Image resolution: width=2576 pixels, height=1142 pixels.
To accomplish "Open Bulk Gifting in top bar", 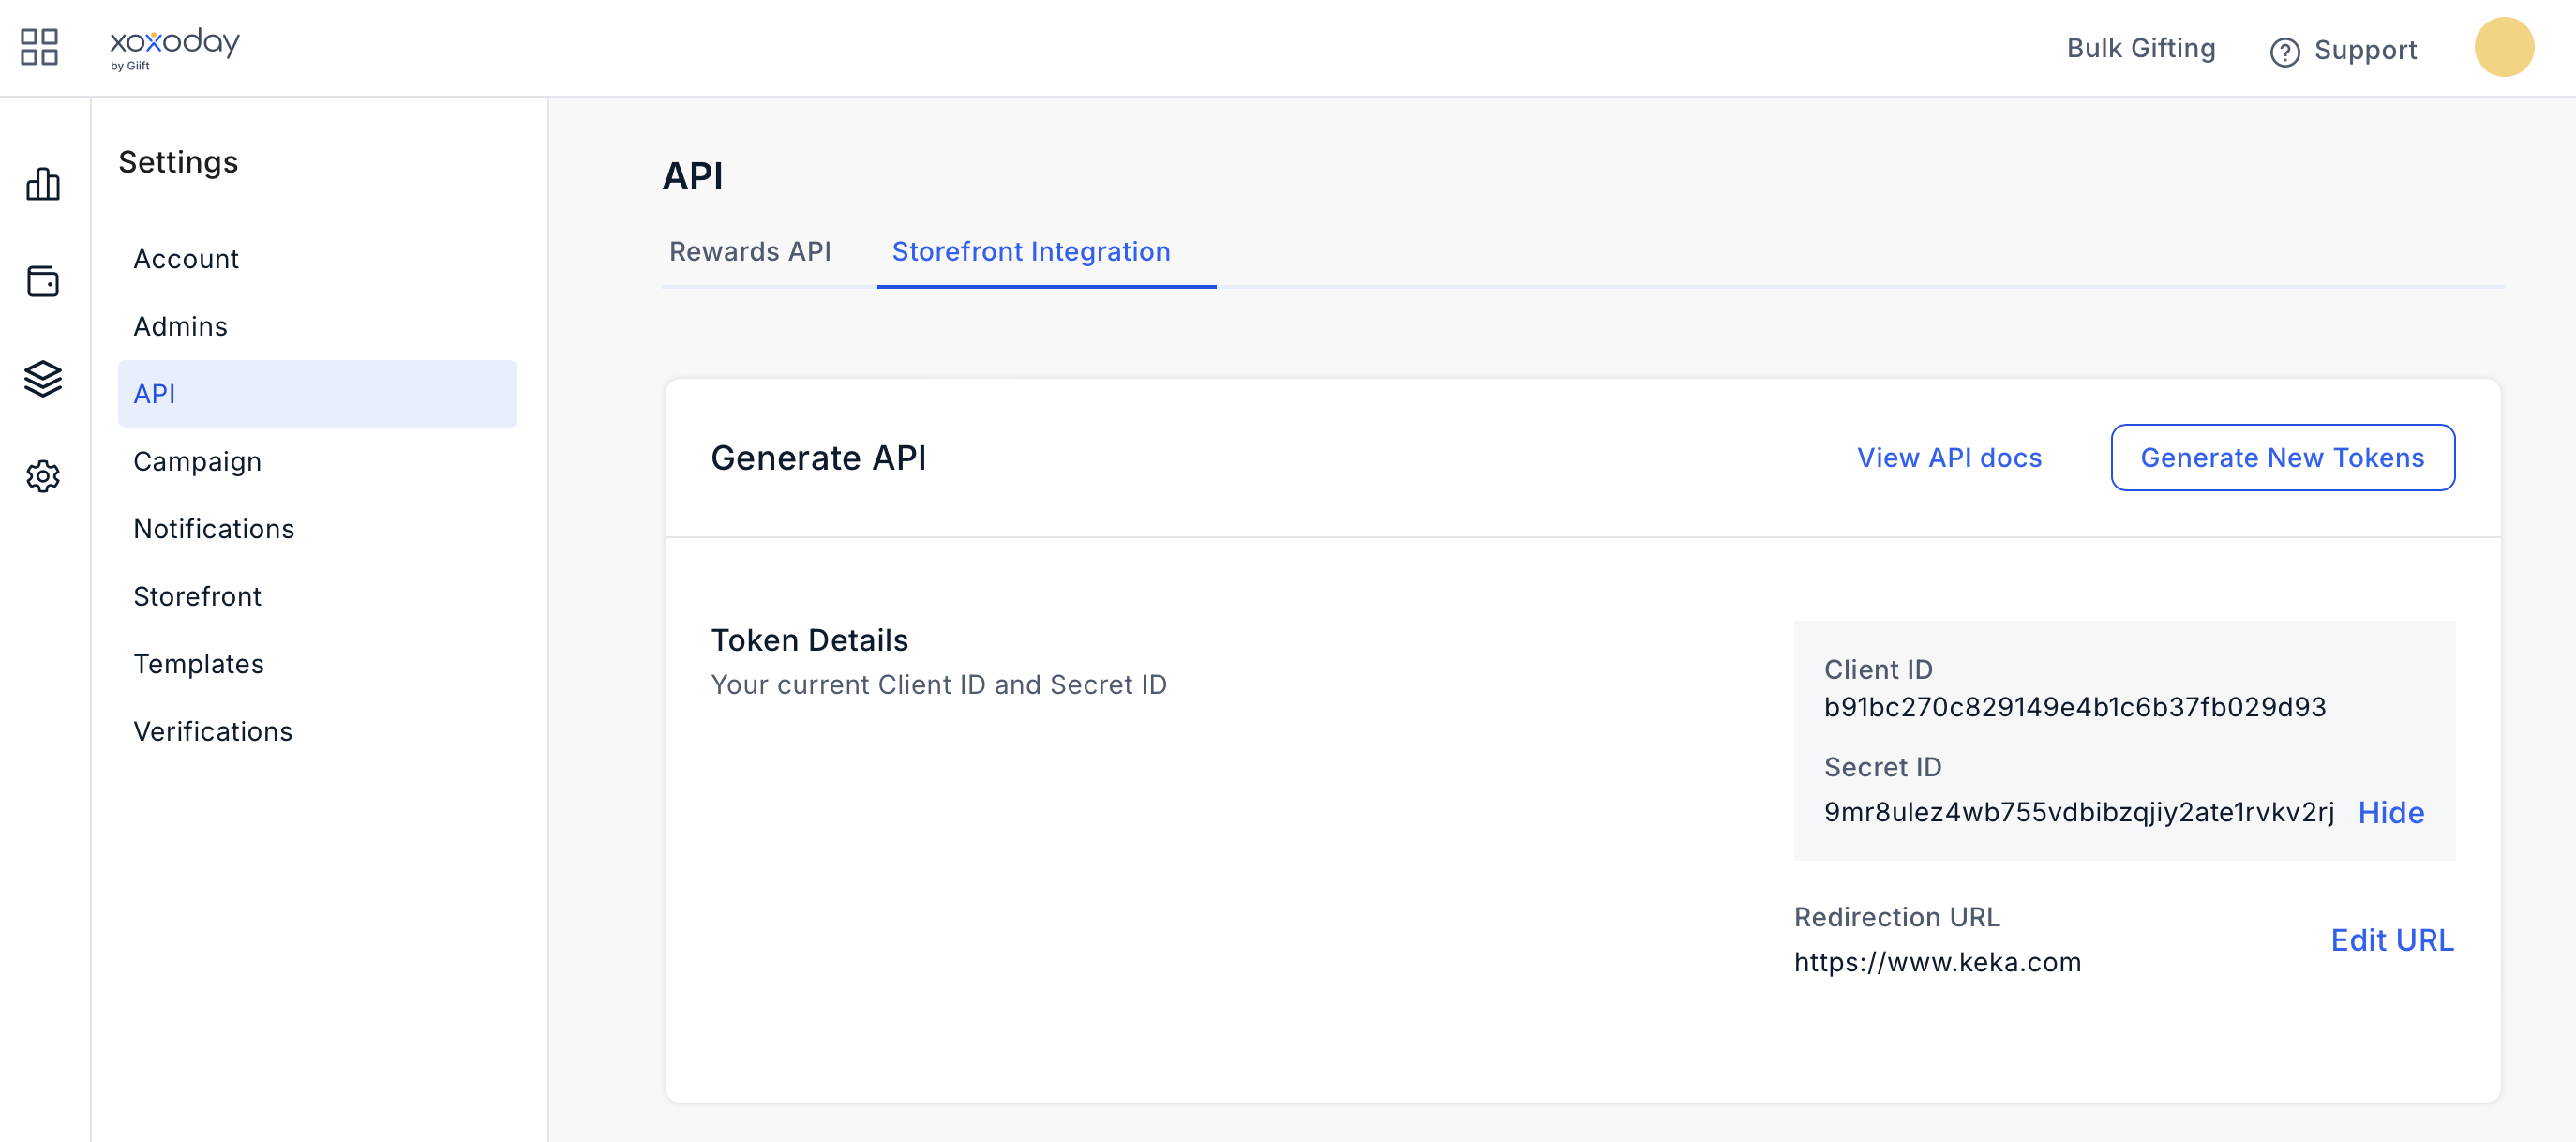I will tap(2140, 48).
